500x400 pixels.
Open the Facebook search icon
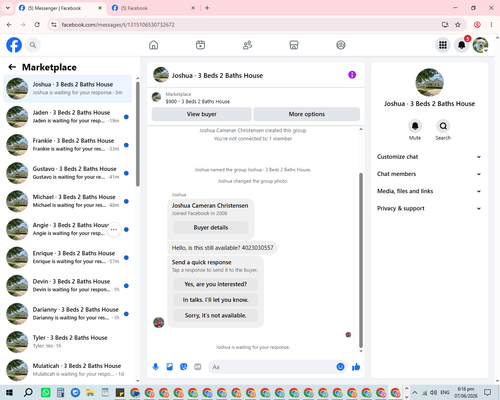33,45
